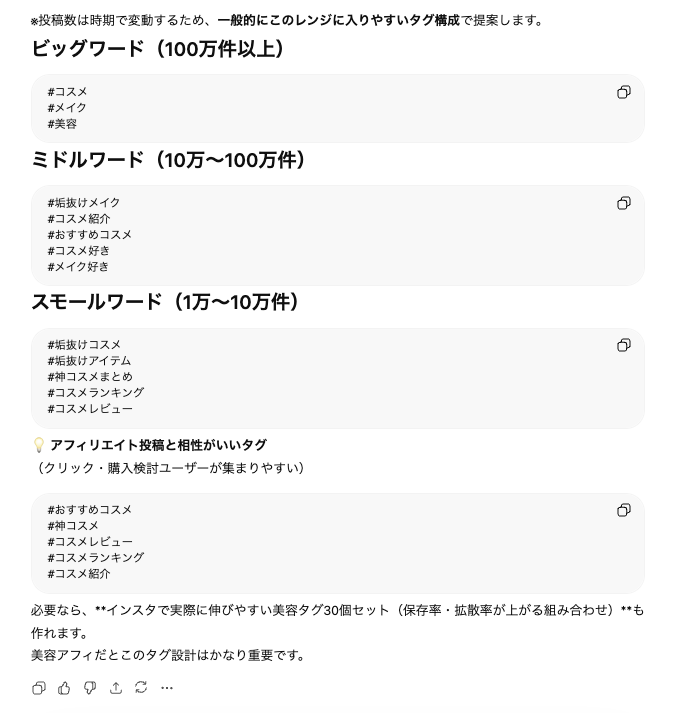The height and width of the screenshot is (713, 681).
Task: Share the response using the upload icon
Action: (x=116, y=688)
